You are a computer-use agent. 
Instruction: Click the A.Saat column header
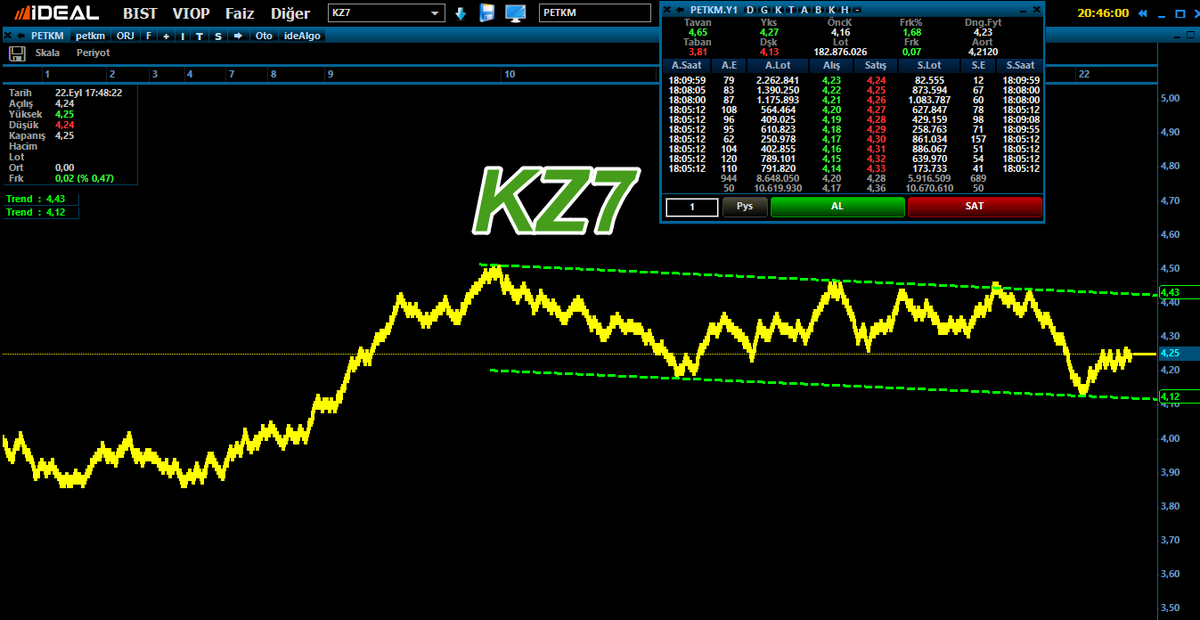(x=686, y=66)
